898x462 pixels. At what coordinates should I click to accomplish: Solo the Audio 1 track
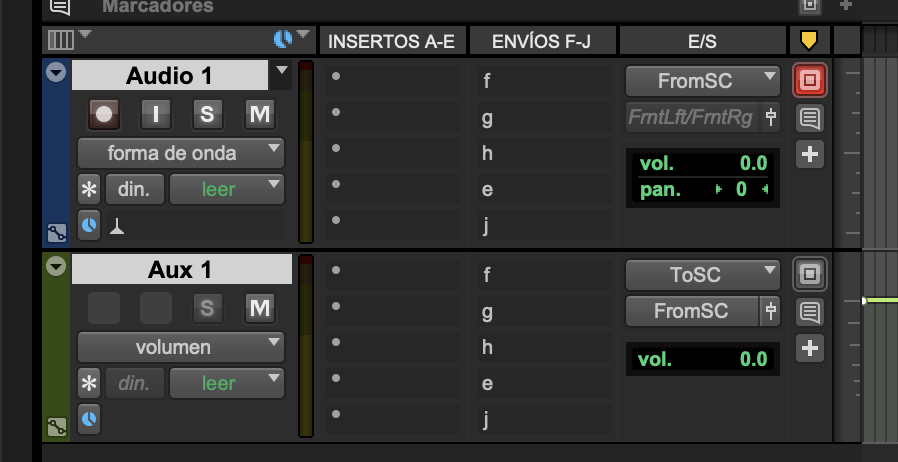click(207, 114)
